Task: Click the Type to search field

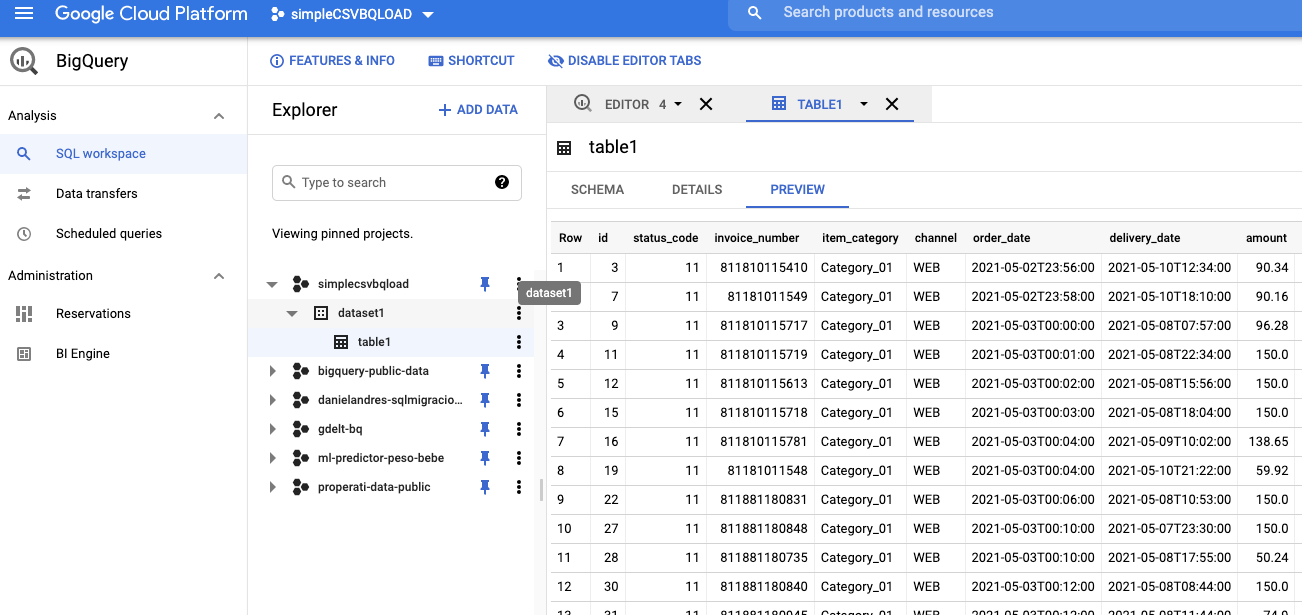Action: click(396, 183)
